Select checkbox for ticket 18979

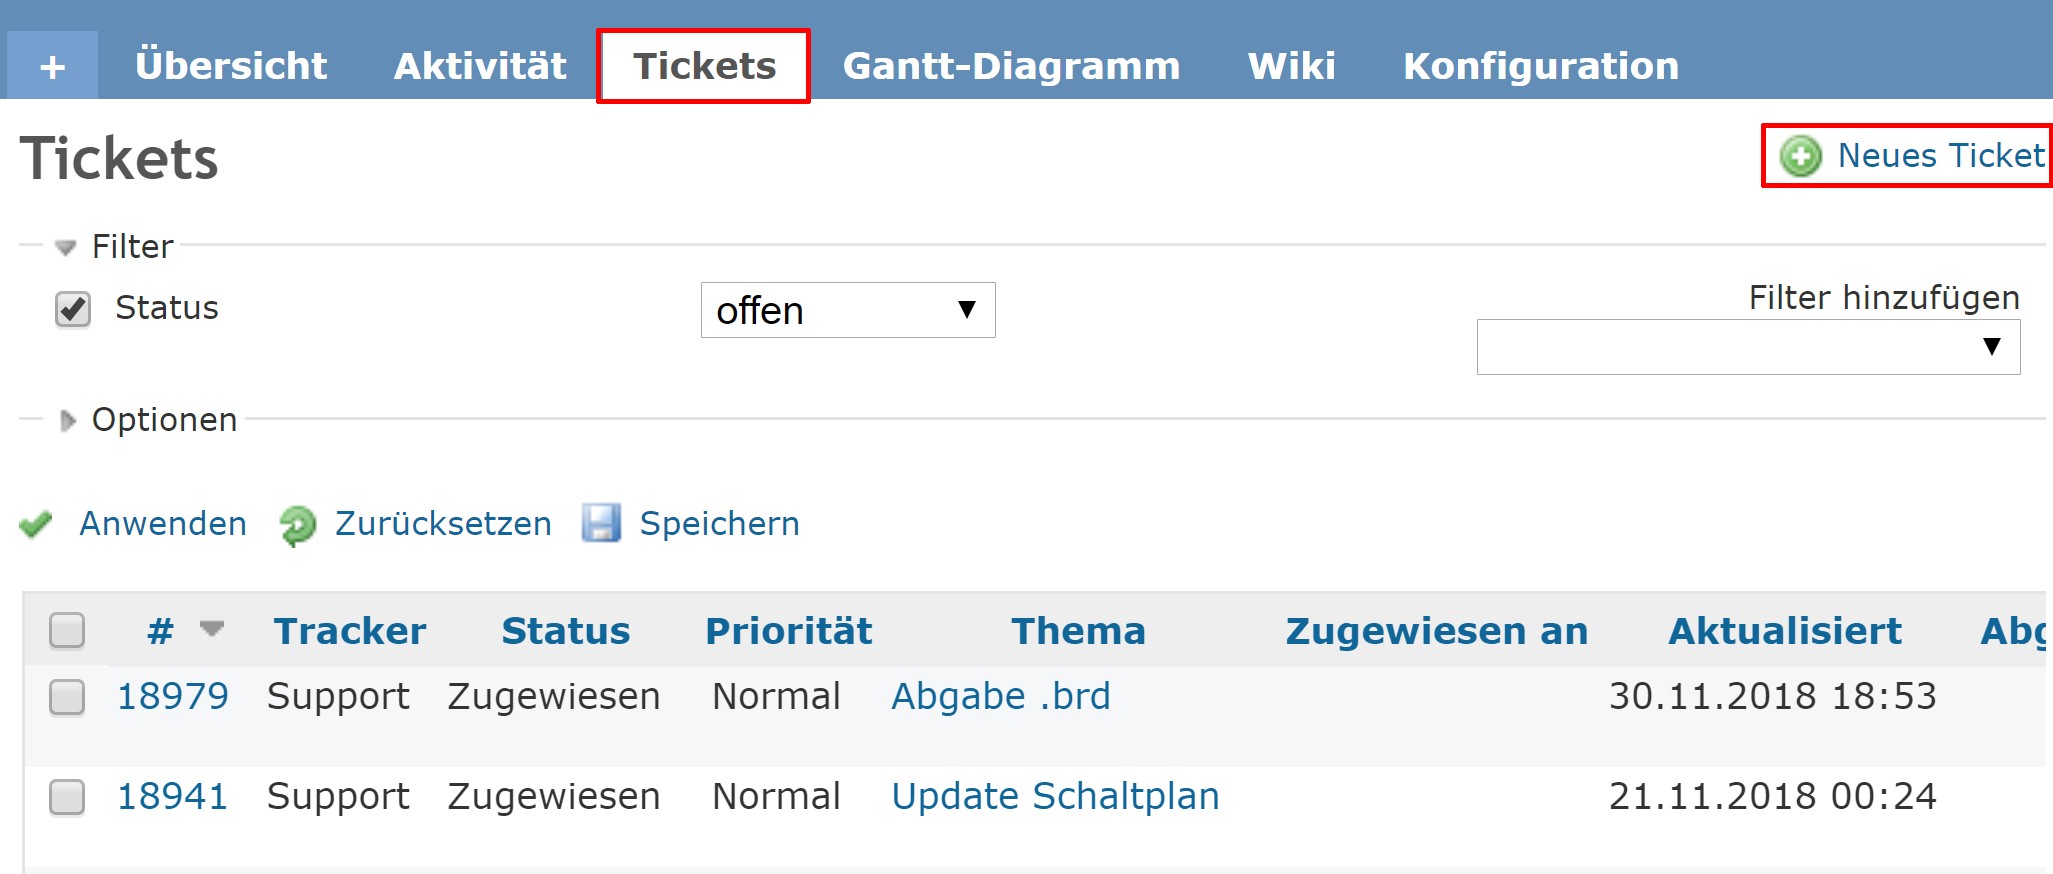click(x=67, y=697)
